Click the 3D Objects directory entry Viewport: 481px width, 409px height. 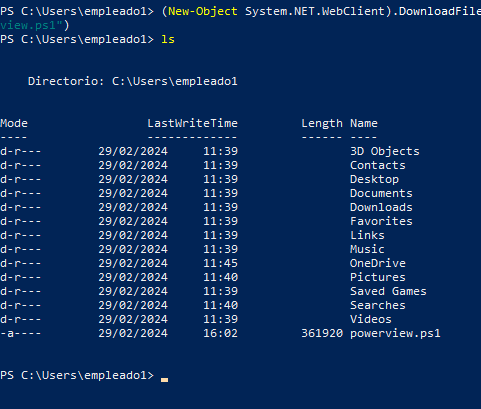[x=385, y=151]
